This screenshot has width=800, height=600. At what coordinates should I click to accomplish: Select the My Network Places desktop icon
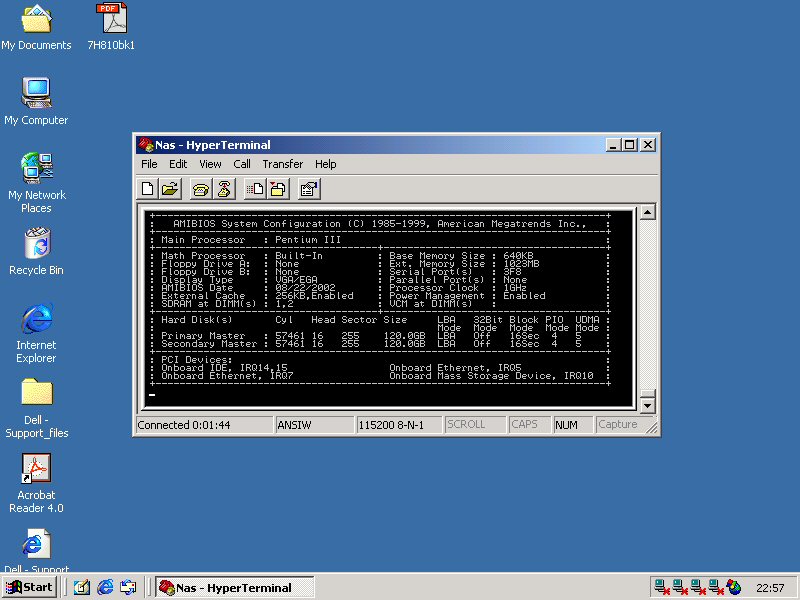tap(36, 183)
